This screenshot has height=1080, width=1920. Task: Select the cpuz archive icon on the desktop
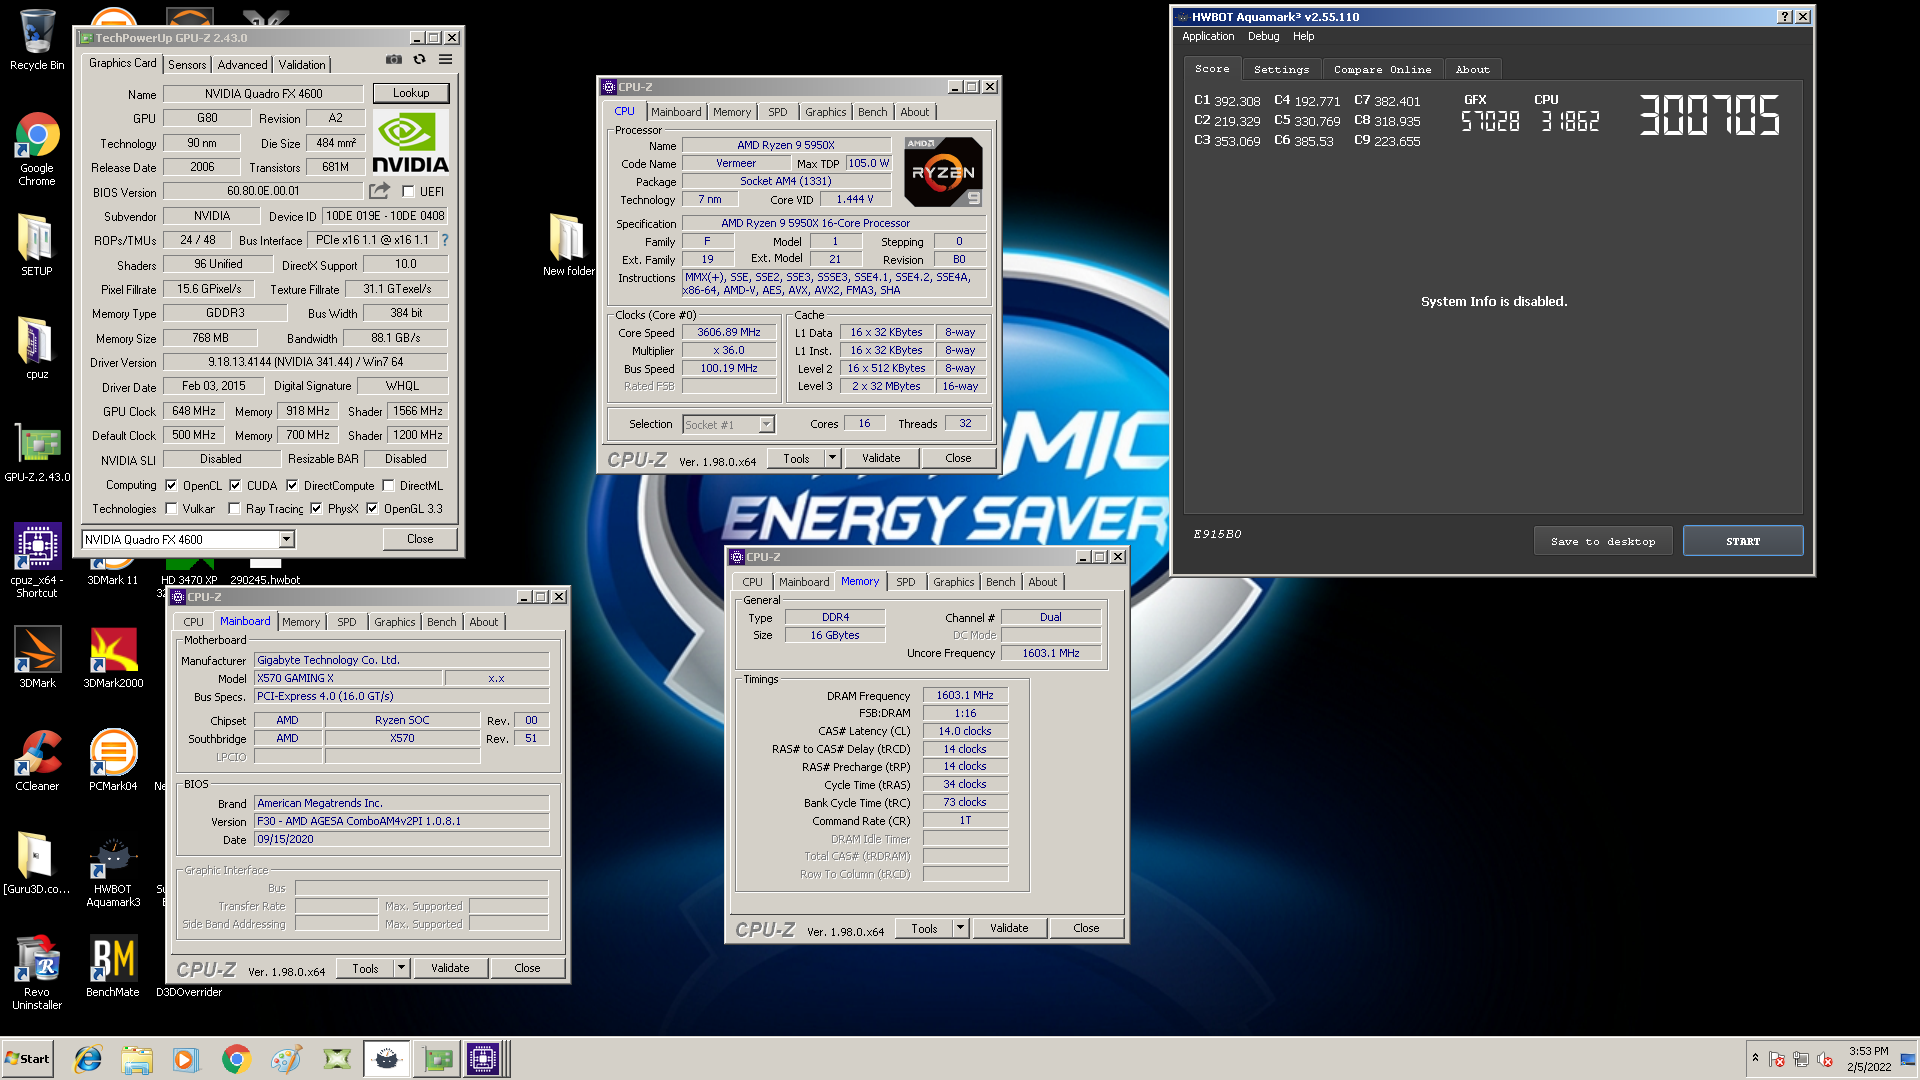point(37,348)
